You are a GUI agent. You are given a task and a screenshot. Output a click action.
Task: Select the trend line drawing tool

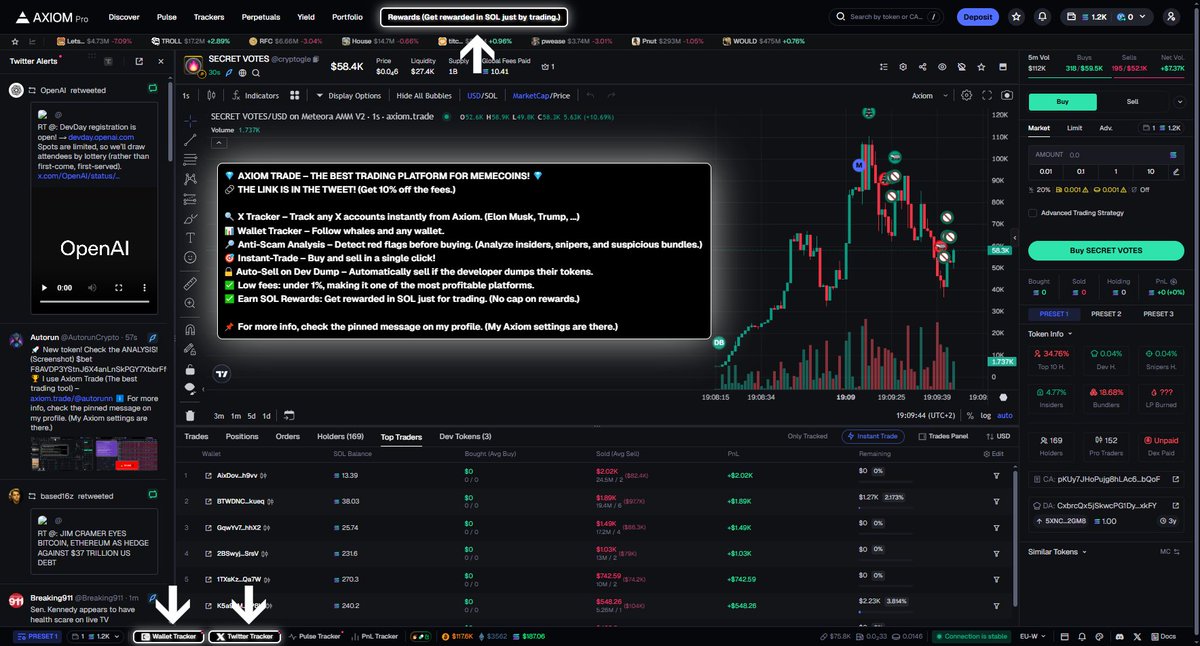(190, 139)
